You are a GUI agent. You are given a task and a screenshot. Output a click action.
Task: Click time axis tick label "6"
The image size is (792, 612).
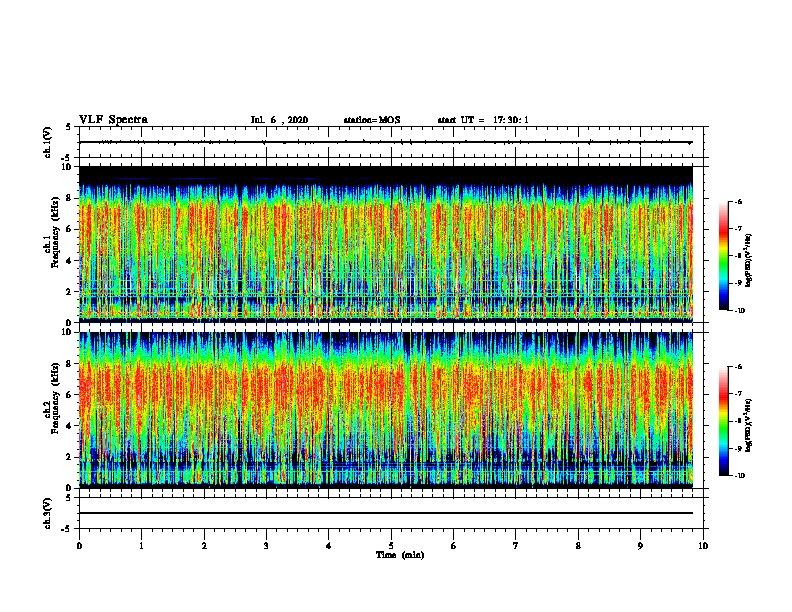click(454, 545)
